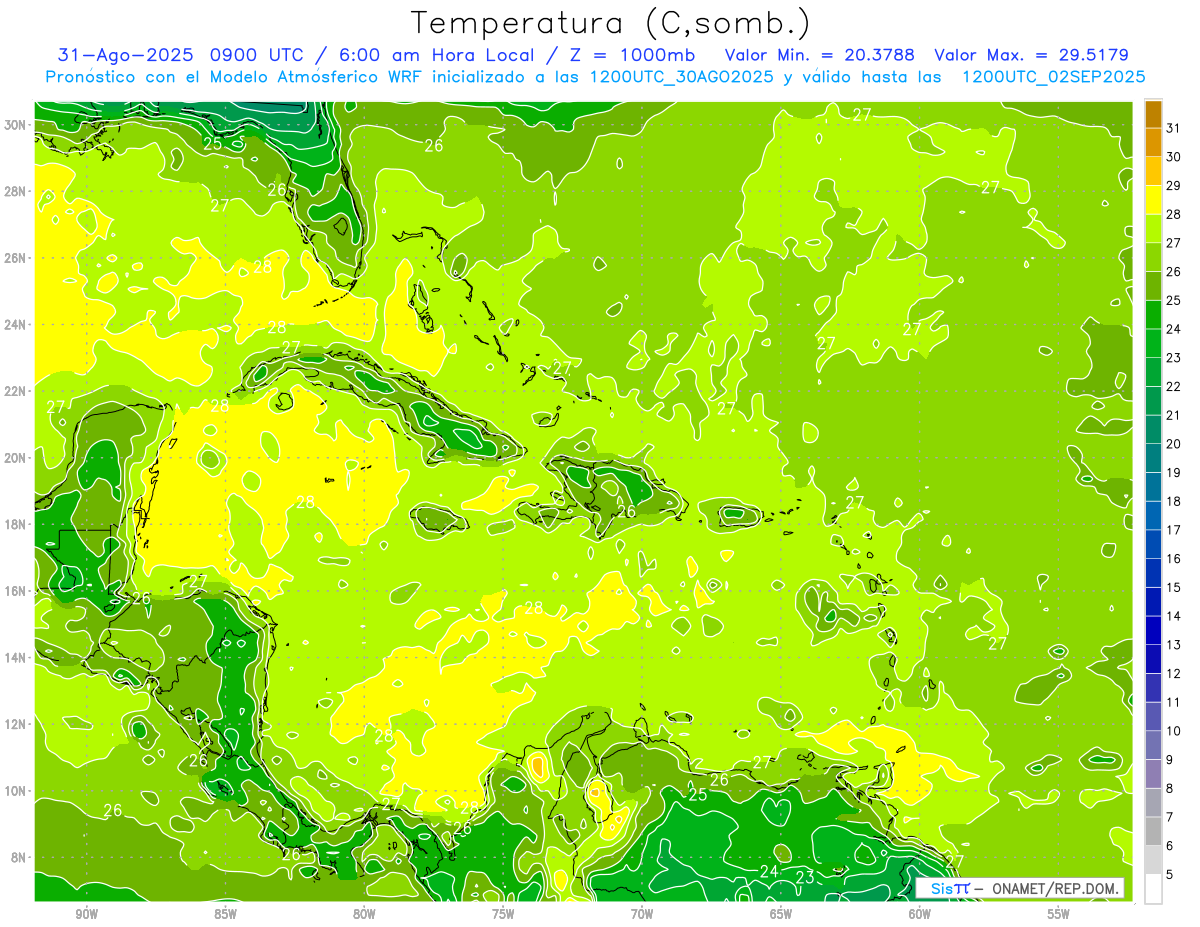The image size is (1200, 927).
Task: Click the '5' label on the color scale
Action: (x=1170, y=875)
